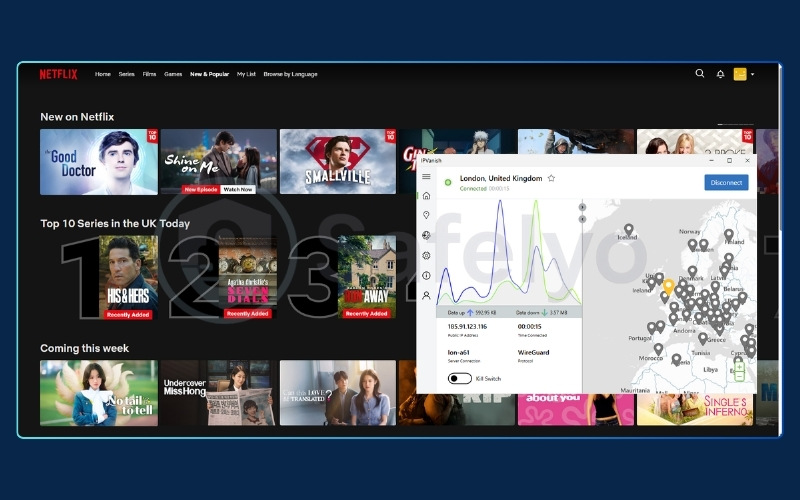This screenshot has height=500, width=800.
Task: Click the WireGuard protocol text
Action: point(533,353)
